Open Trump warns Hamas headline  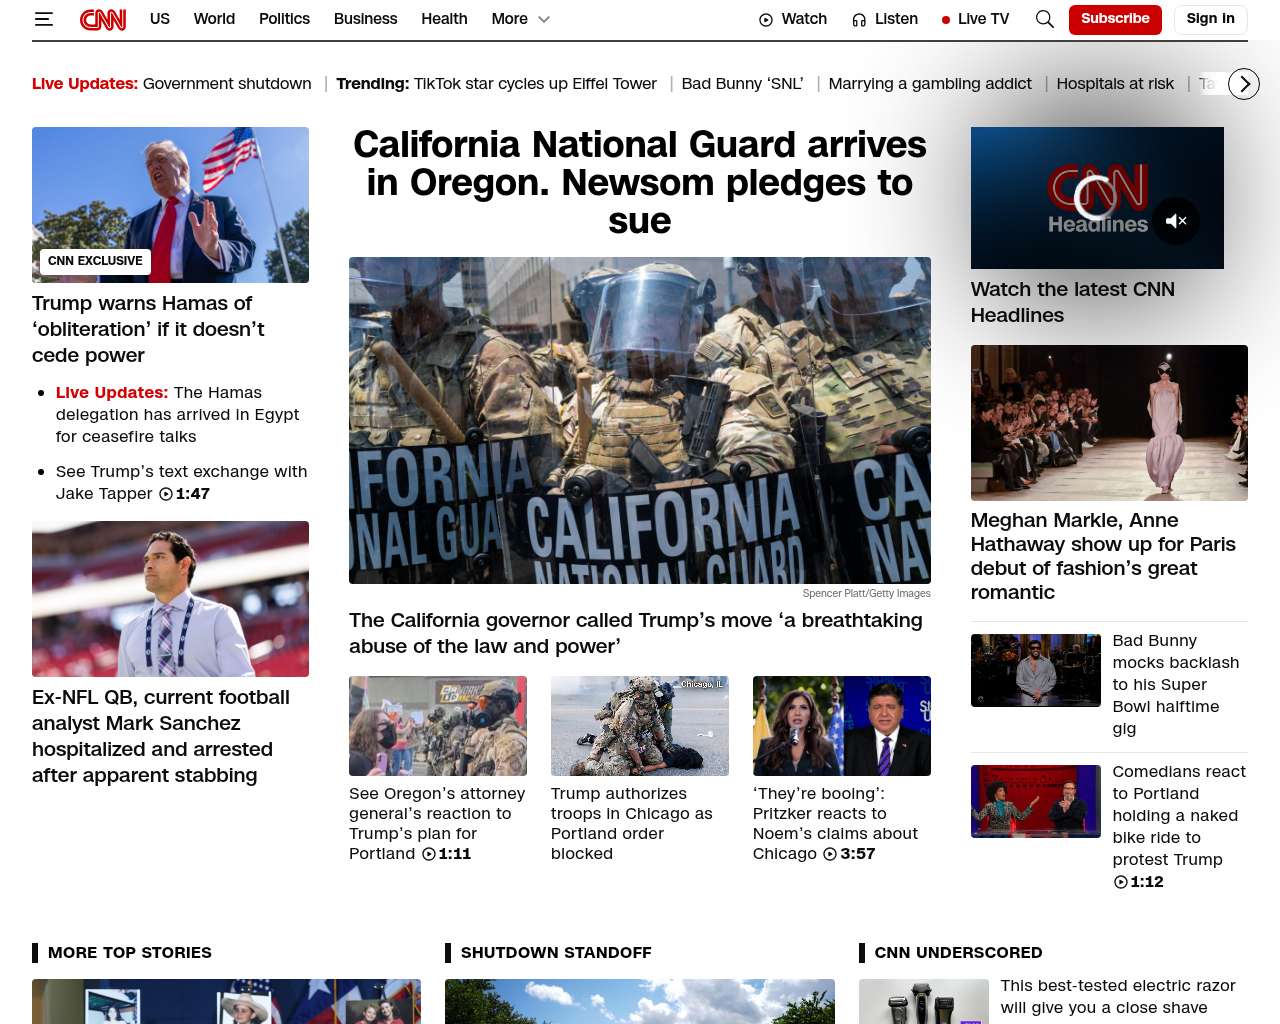[148, 329]
